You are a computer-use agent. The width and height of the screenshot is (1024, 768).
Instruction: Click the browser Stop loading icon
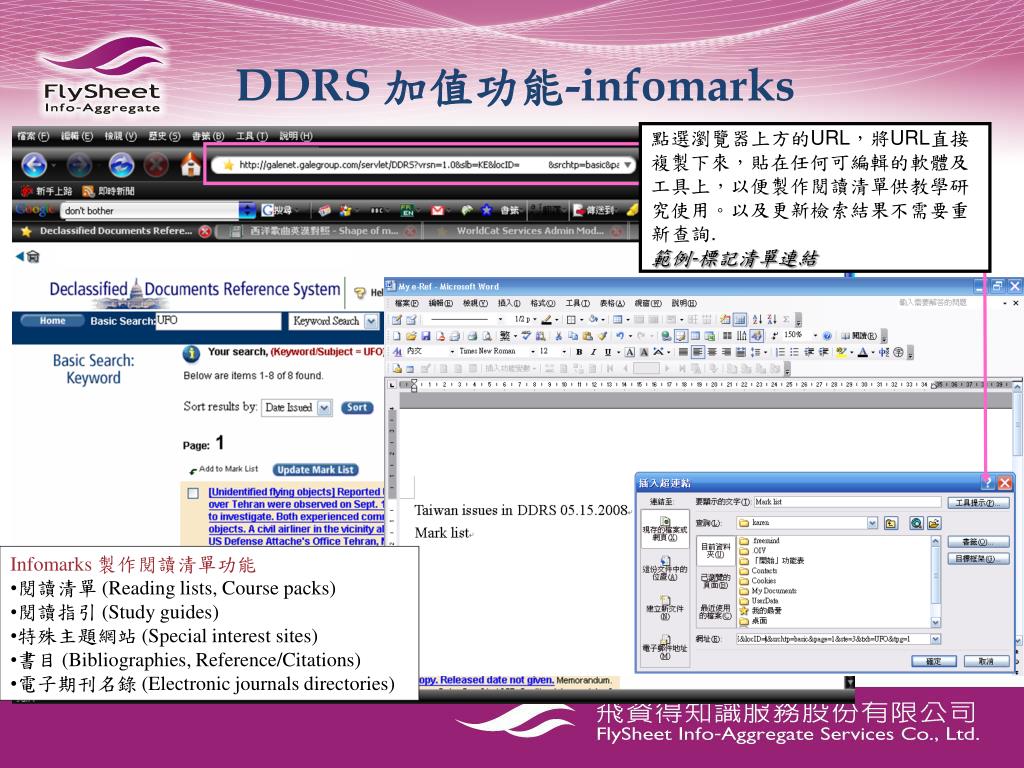point(156,165)
